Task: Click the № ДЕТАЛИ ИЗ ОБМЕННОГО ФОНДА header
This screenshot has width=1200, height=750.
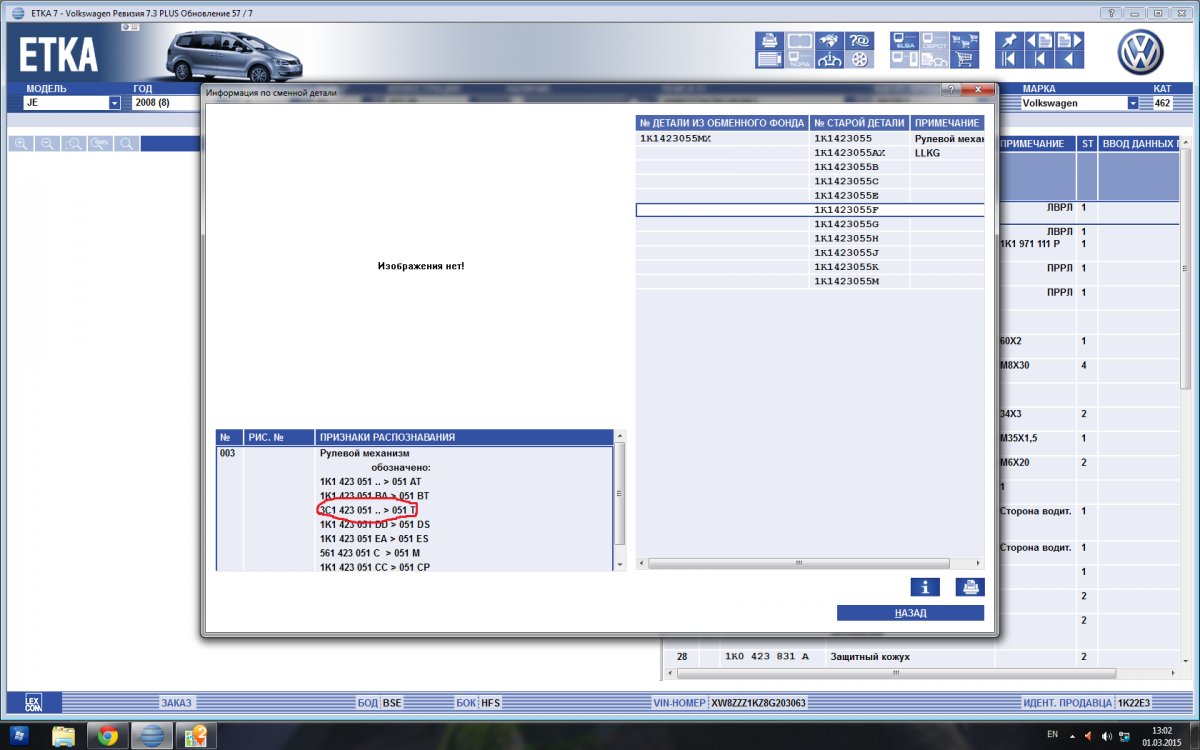Action: pyautogui.click(x=723, y=123)
